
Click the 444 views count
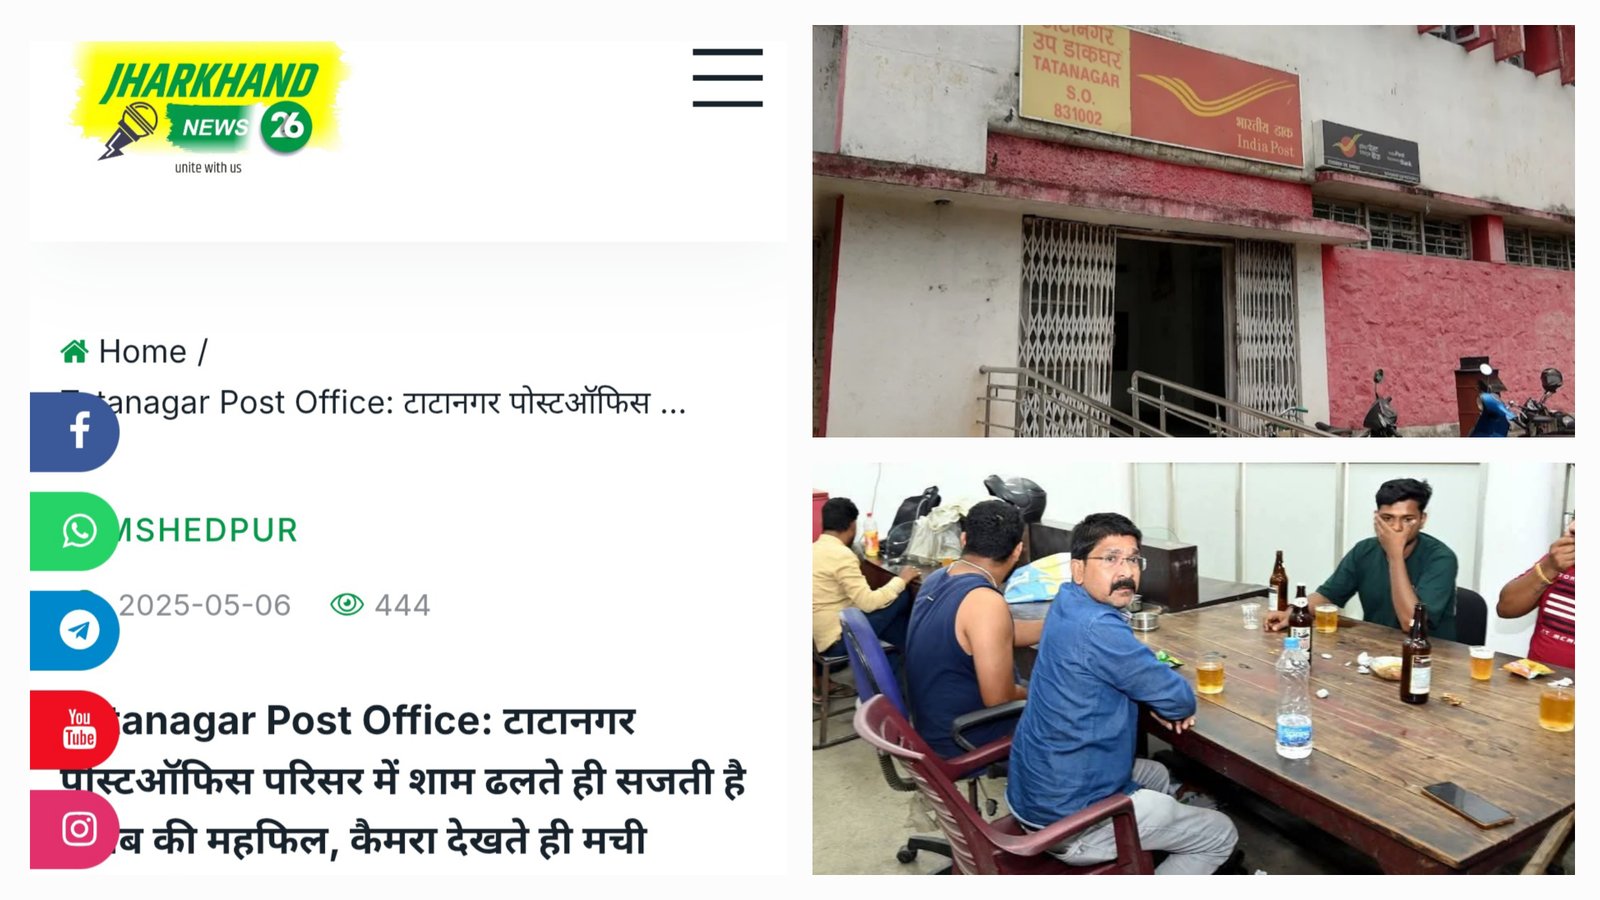click(x=402, y=605)
